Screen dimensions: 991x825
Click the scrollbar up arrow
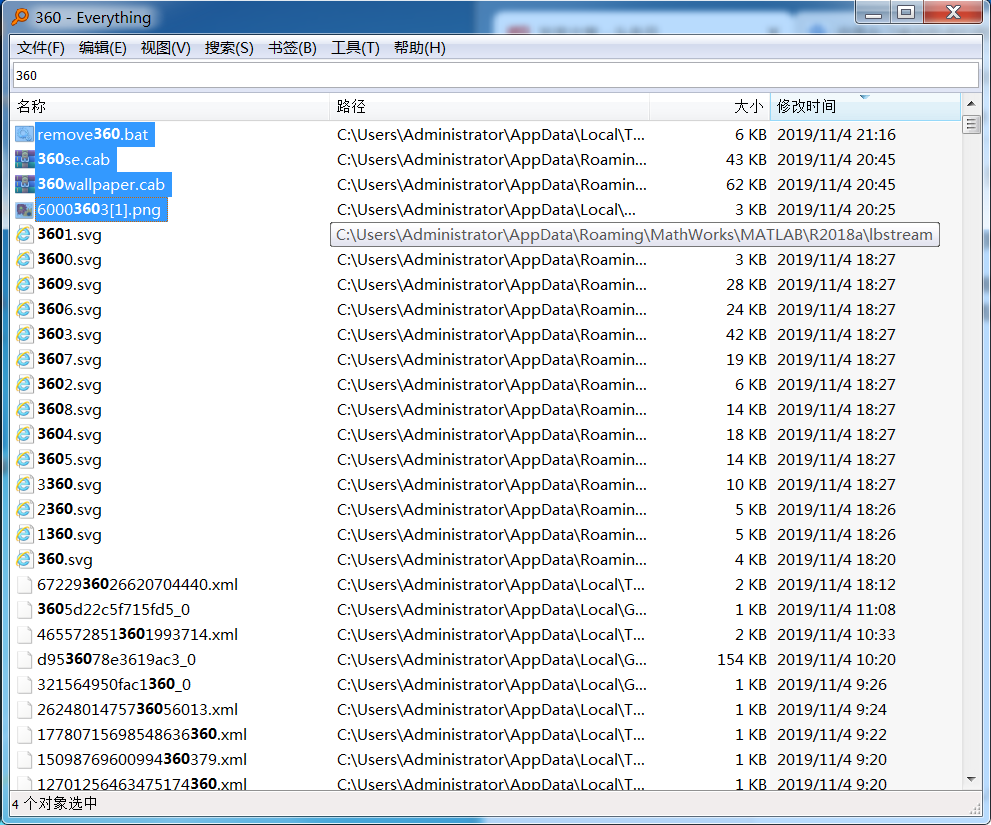point(971,103)
